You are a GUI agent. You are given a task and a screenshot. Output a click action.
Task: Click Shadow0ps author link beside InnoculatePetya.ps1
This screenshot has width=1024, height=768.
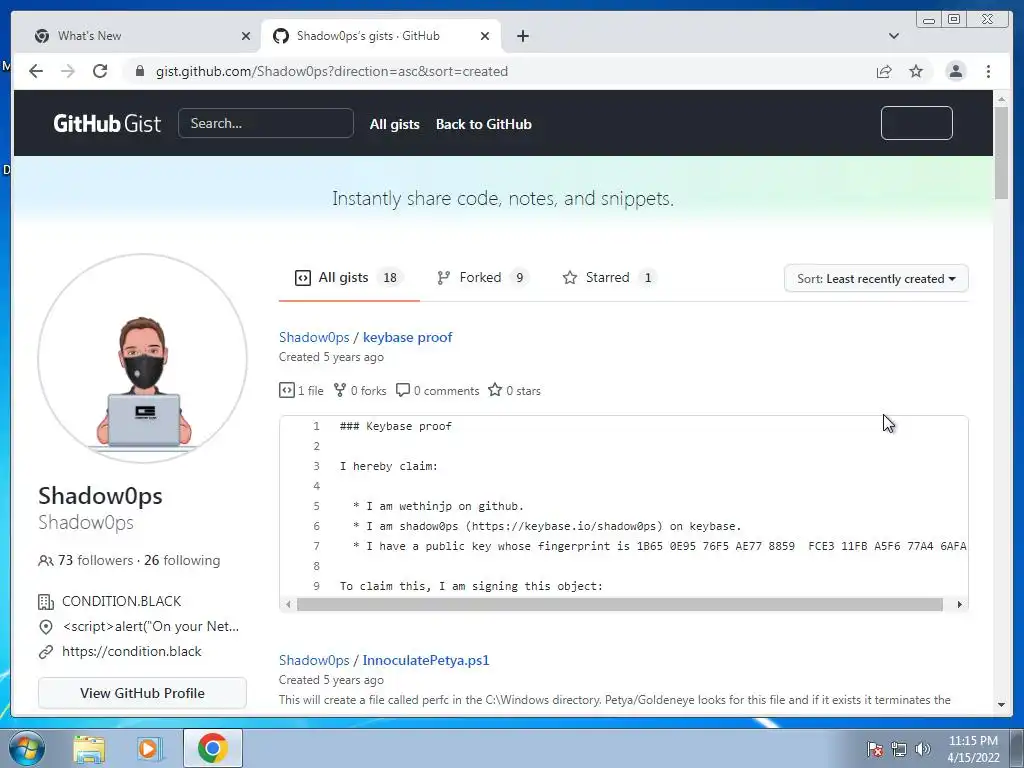(314, 660)
